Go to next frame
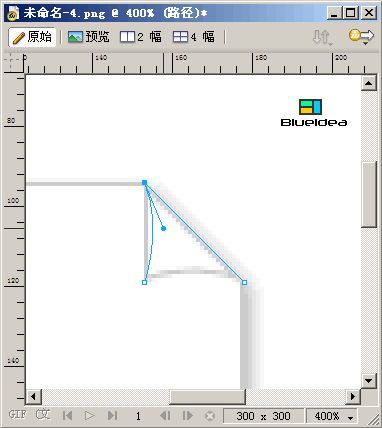 (188, 416)
